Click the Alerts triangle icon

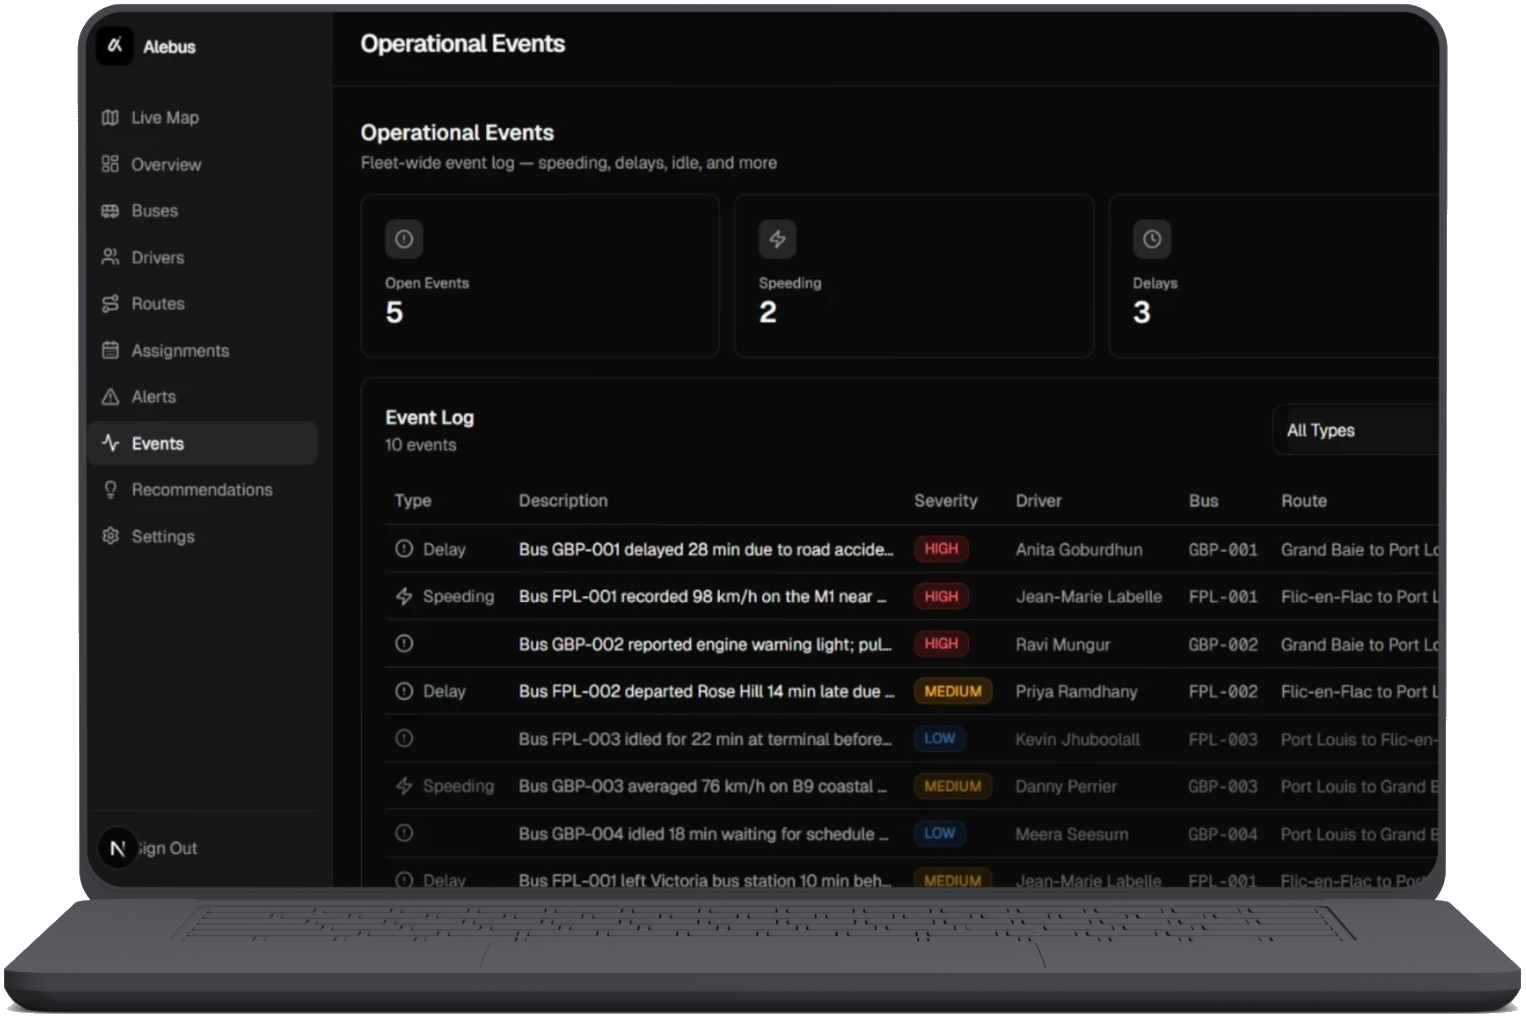(110, 397)
